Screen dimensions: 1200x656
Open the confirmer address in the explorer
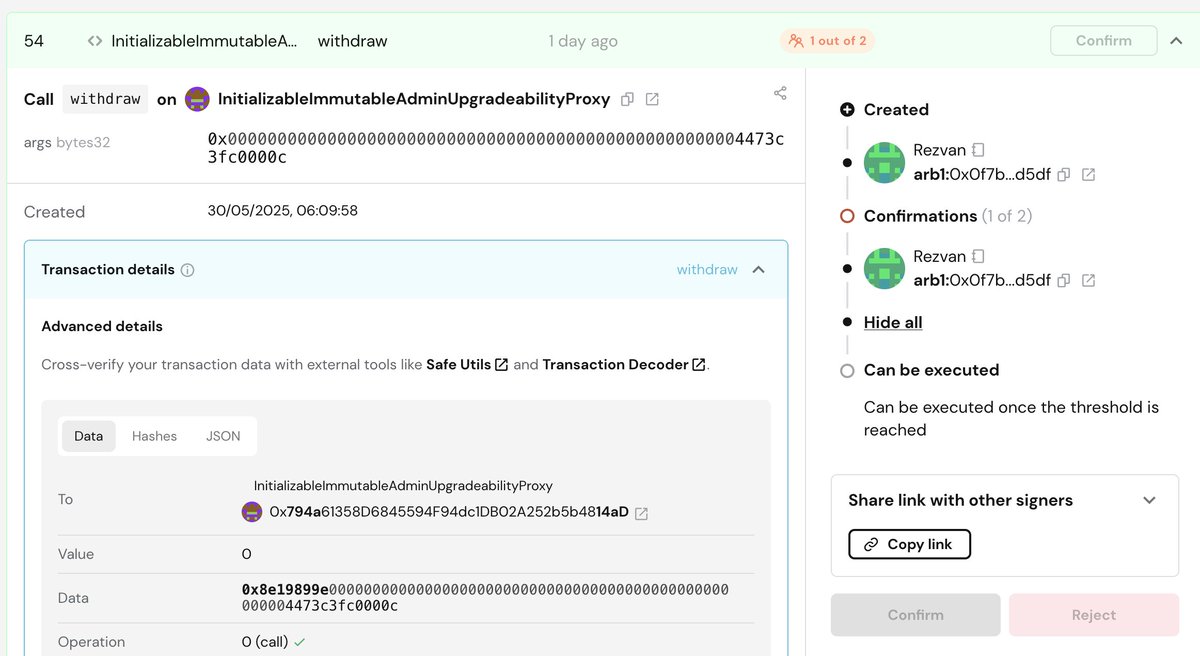click(x=1089, y=280)
